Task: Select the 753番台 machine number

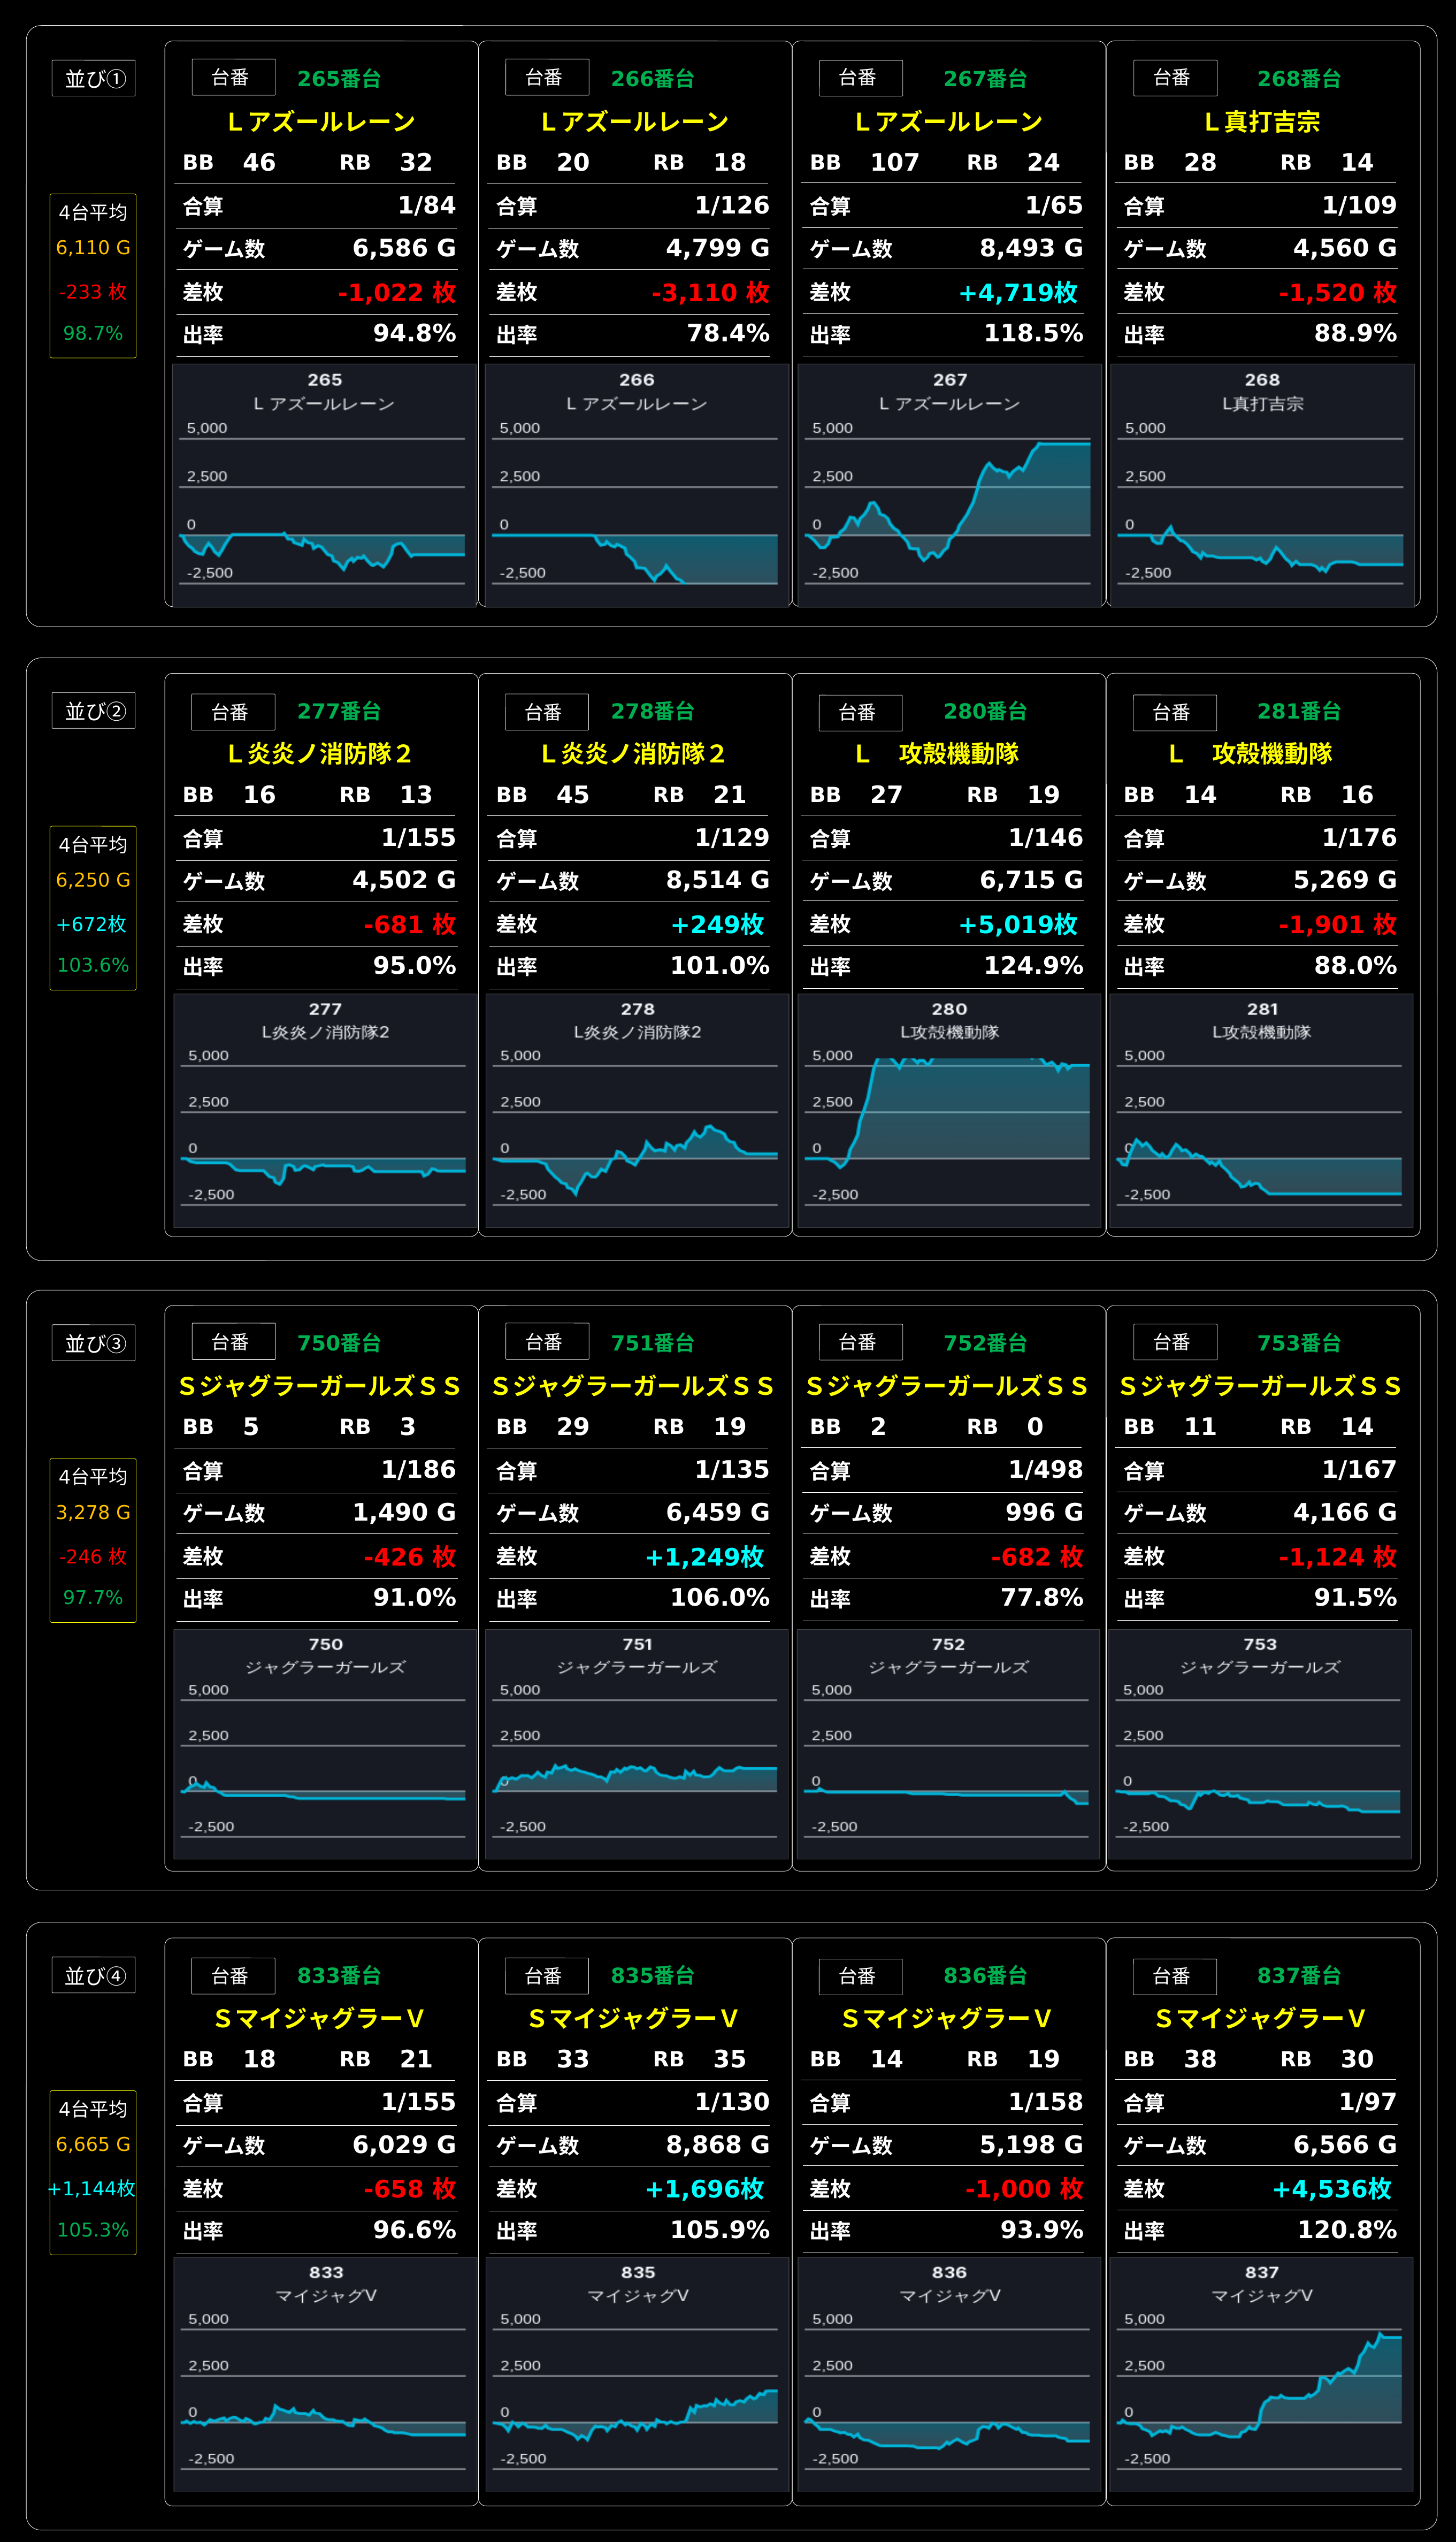Action: [1299, 1343]
